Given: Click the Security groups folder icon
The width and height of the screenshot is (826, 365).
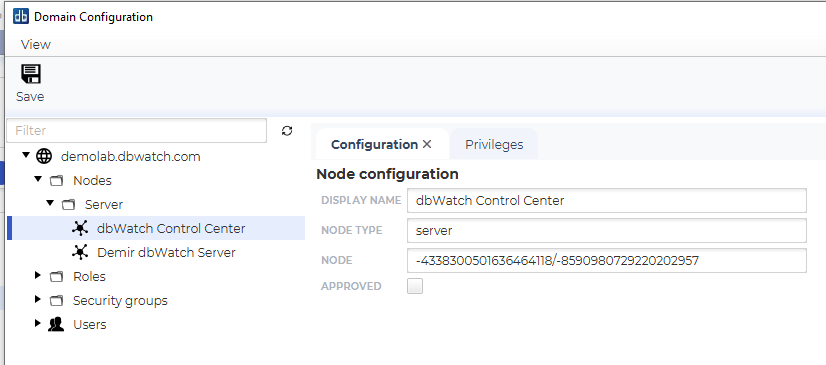Looking at the screenshot, I should pos(56,301).
